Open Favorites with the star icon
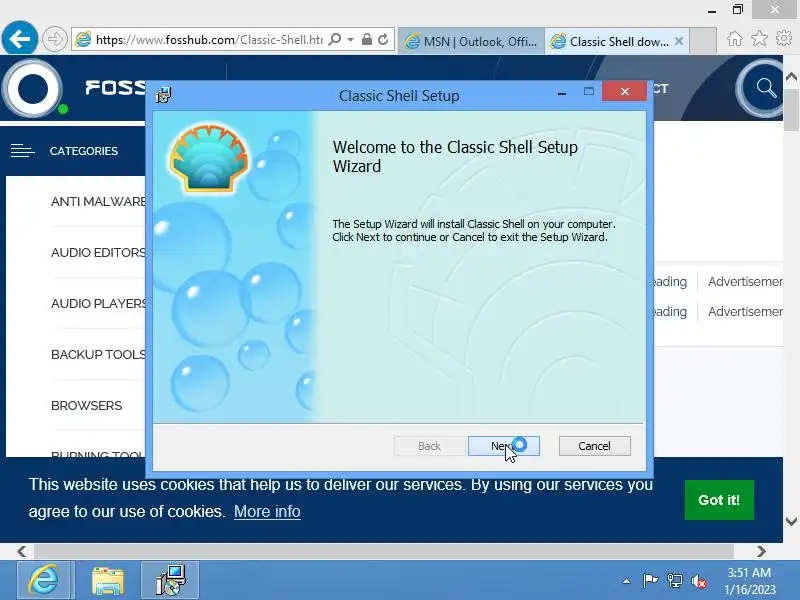The width and height of the screenshot is (800, 600). tap(759, 38)
